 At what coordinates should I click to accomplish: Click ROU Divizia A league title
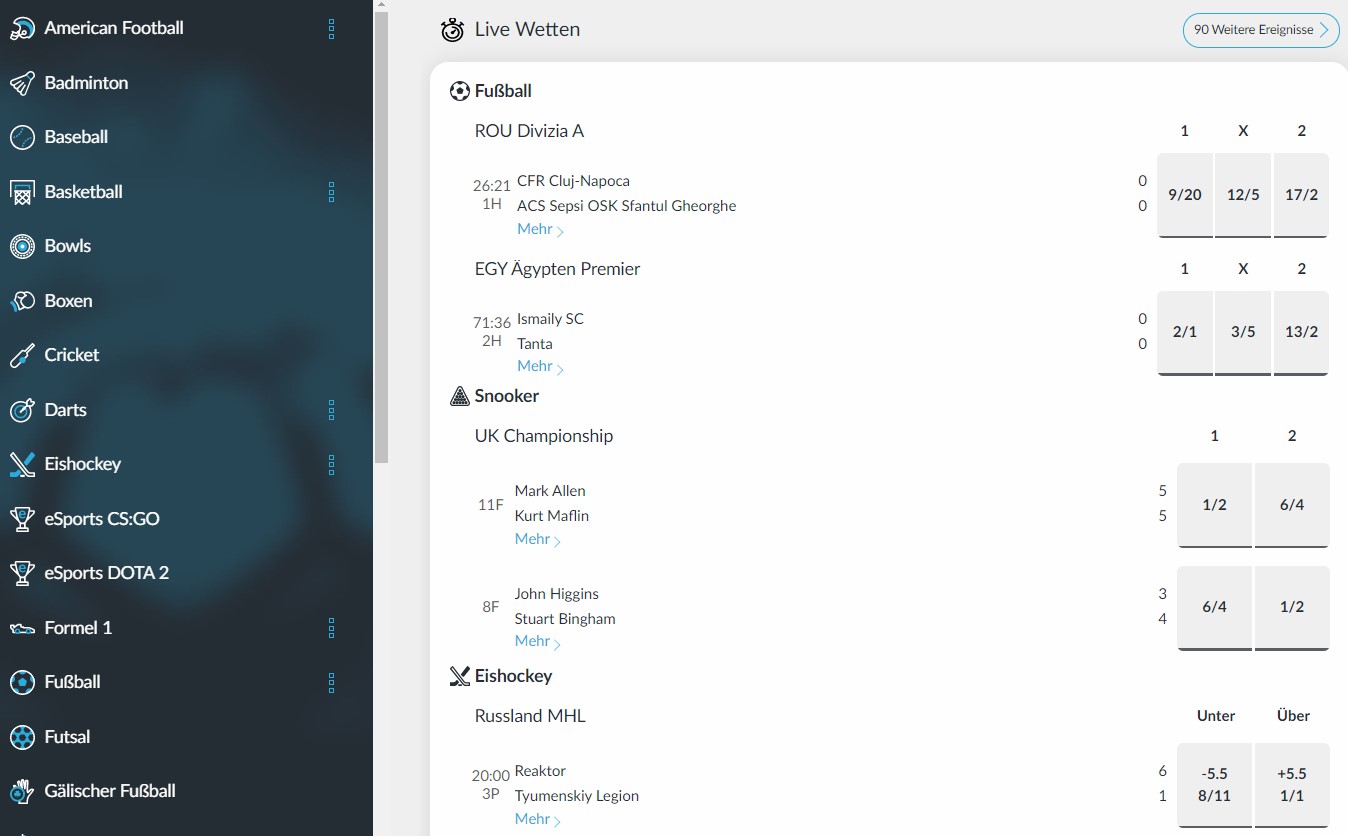(529, 131)
